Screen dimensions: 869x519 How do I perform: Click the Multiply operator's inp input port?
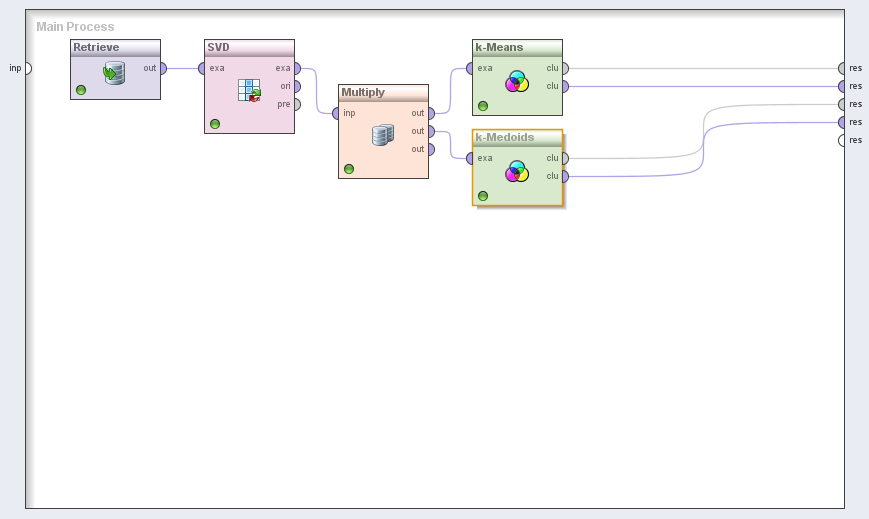point(337,114)
